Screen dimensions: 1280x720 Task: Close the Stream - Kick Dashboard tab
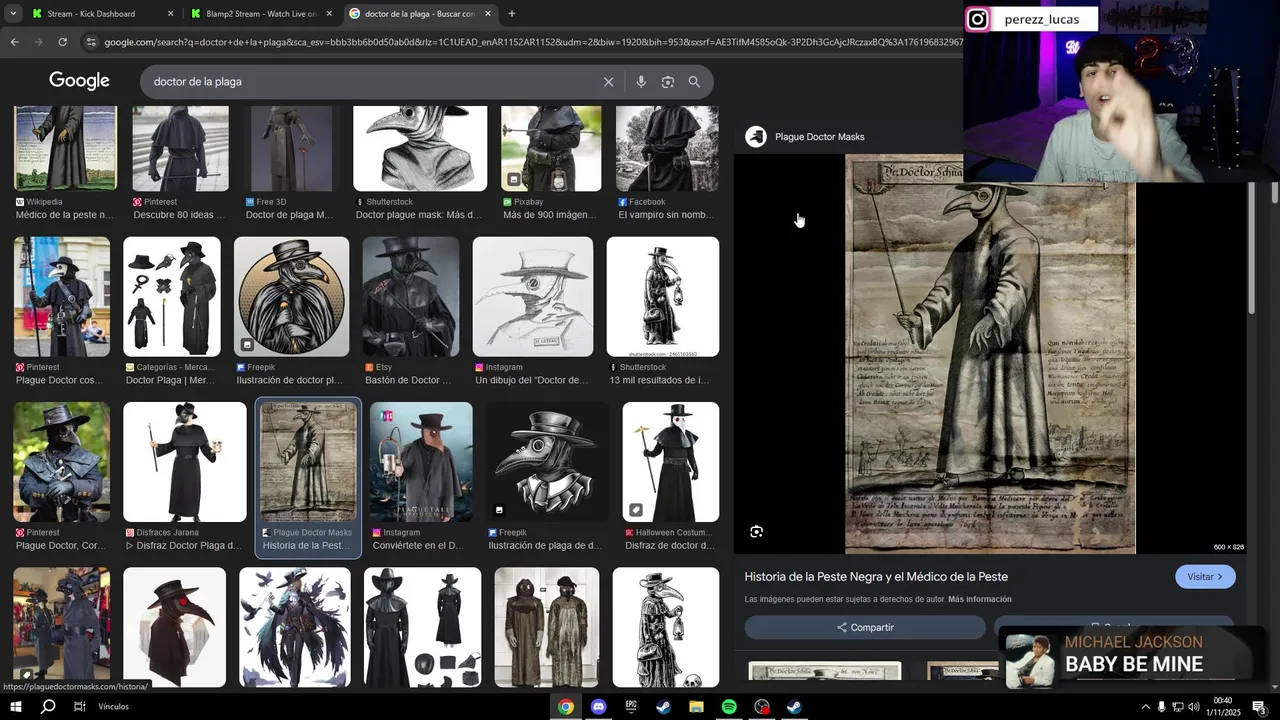[x=170, y=14]
